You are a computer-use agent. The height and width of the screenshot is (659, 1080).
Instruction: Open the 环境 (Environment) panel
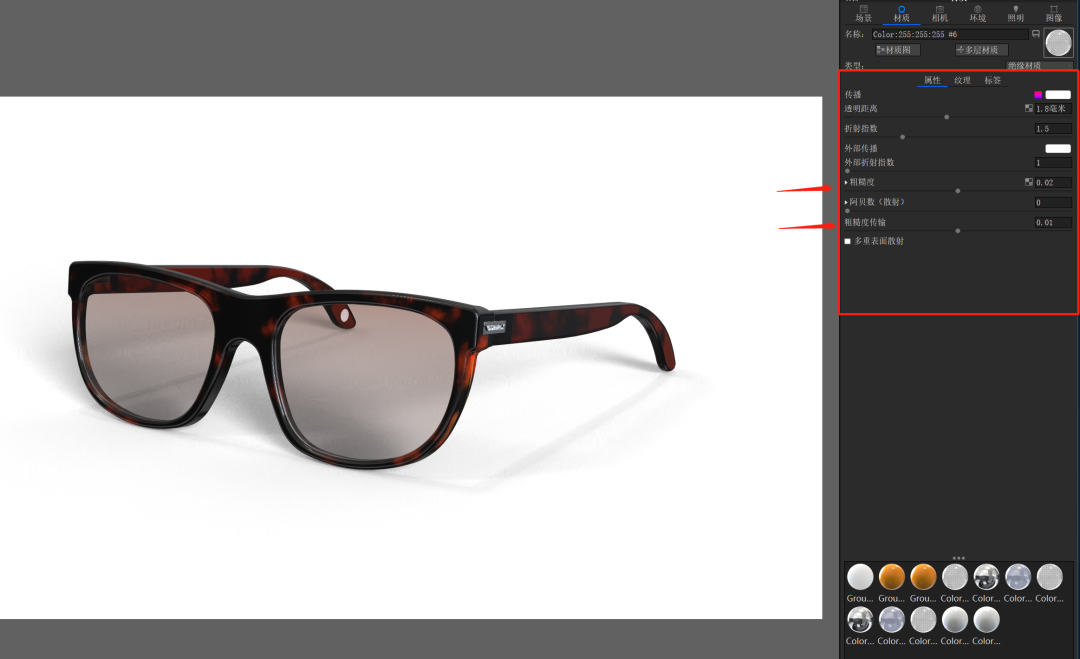[x=977, y=14]
